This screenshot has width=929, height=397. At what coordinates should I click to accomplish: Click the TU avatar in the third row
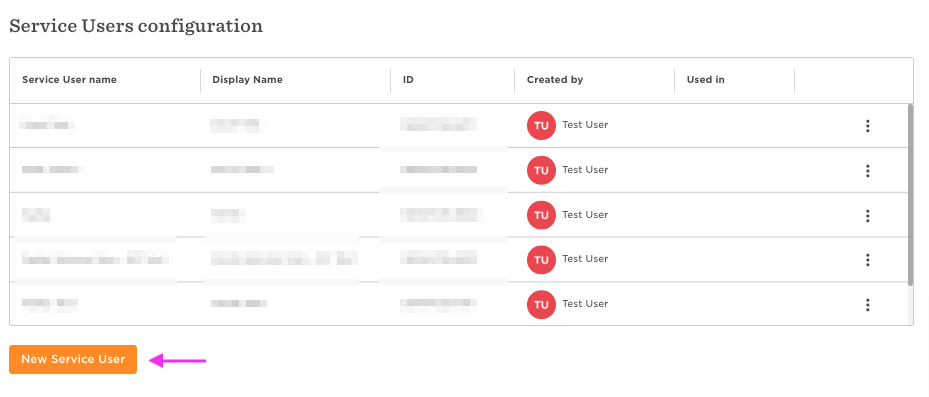point(541,215)
